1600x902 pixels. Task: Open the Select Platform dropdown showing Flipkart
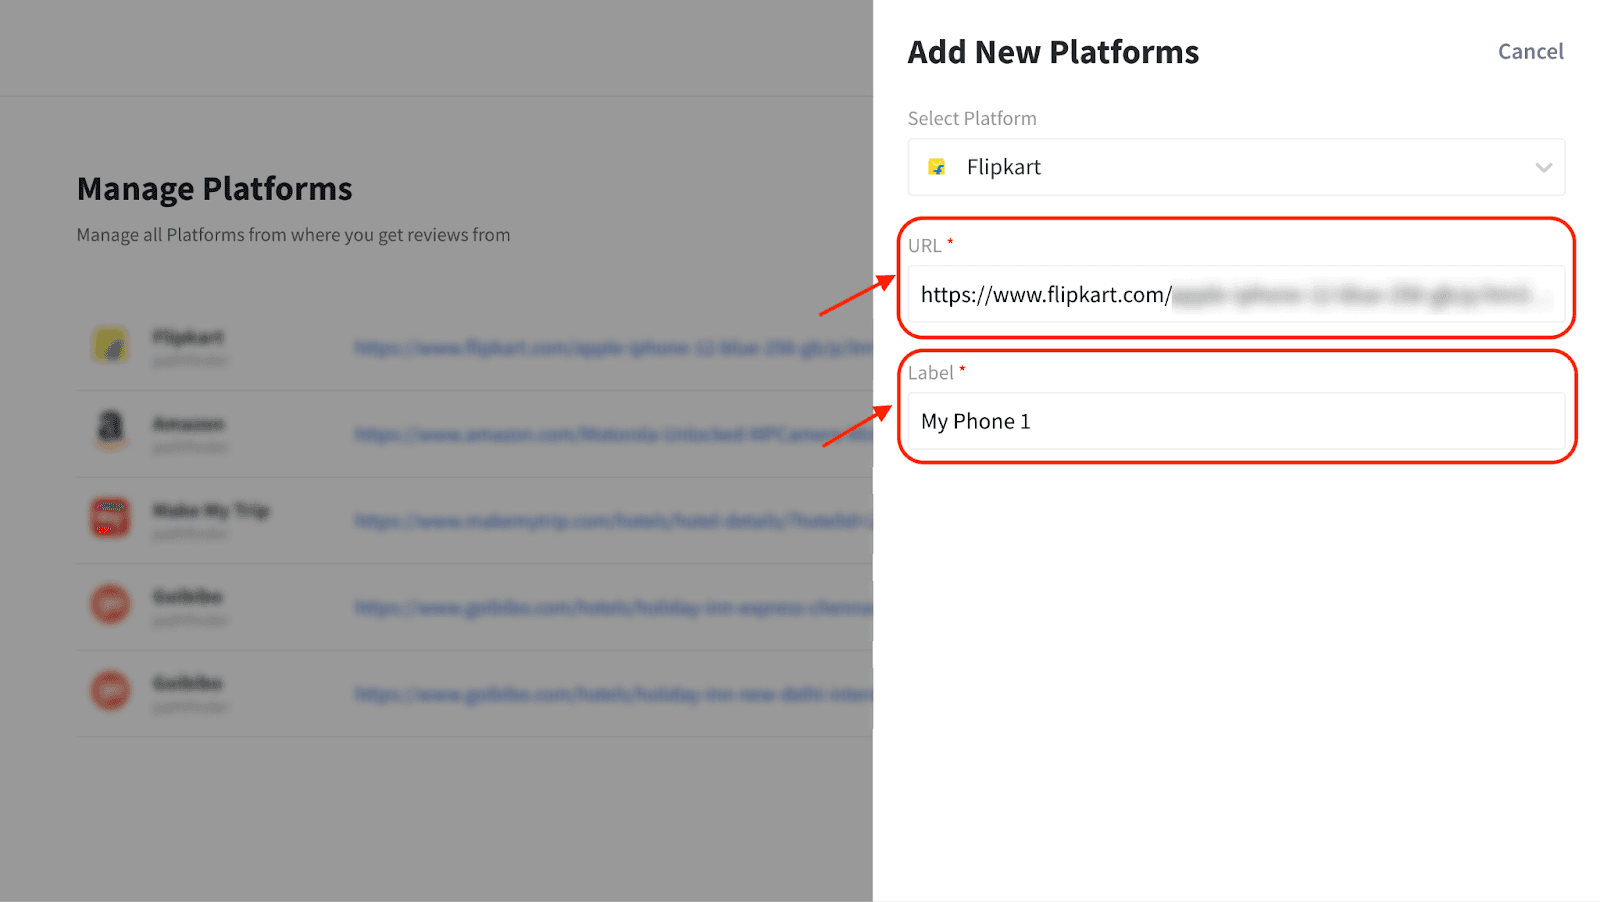tap(1235, 167)
